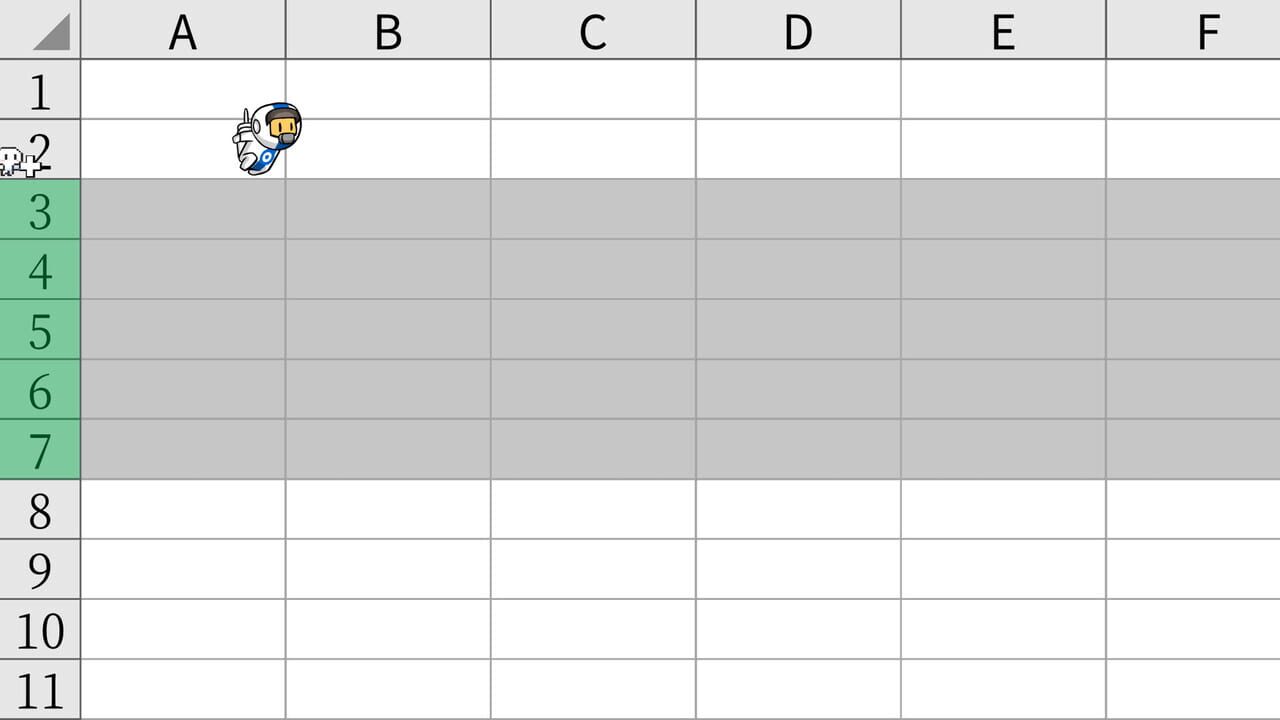This screenshot has height=720, width=1280.
Task: Select row 10 header
Action: tap(40, 630)
